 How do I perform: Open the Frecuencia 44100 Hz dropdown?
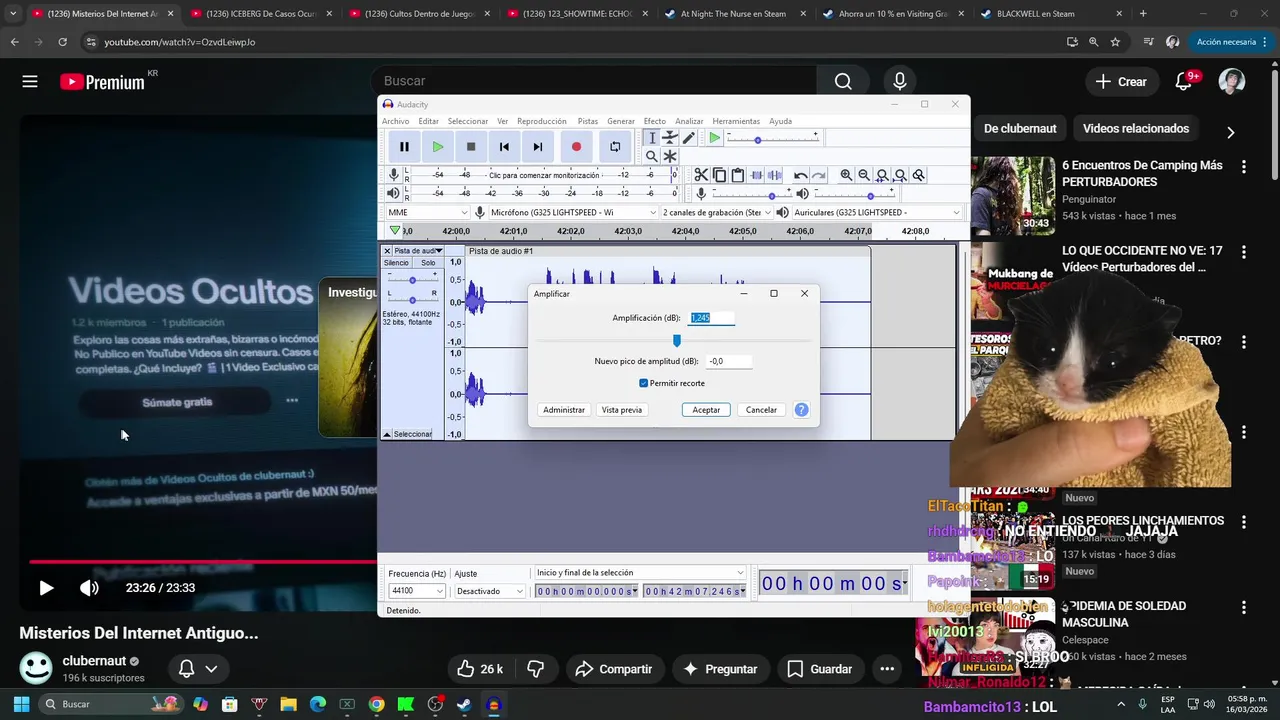click(416, 591)
